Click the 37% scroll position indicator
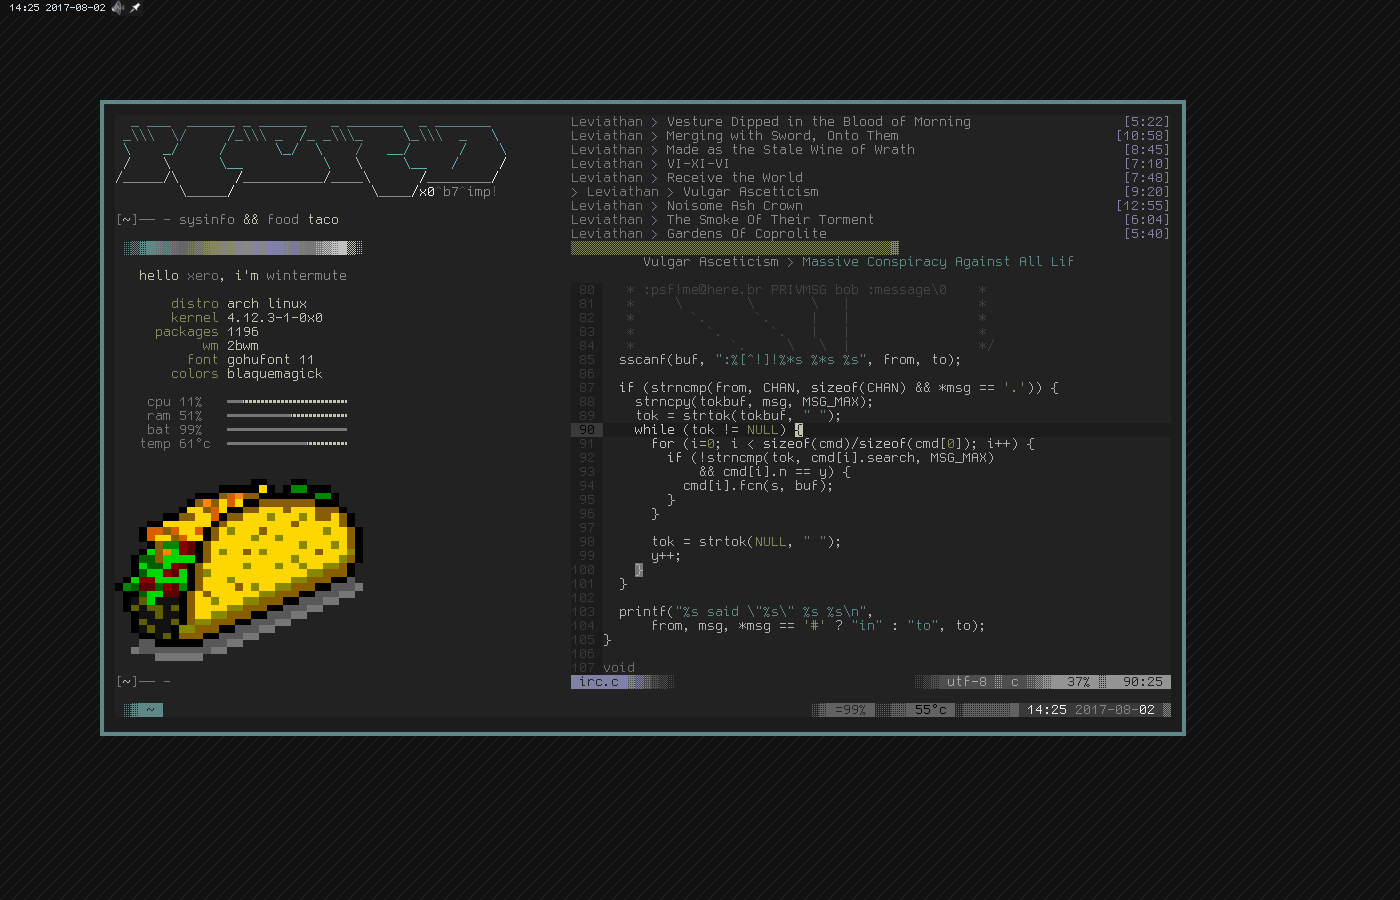The image size is (1400, 900). [1078, 682]
